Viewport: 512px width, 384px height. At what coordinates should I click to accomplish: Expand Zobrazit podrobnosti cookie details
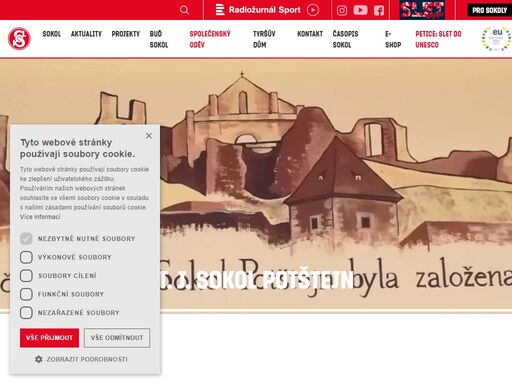click(x=81, y=359)
